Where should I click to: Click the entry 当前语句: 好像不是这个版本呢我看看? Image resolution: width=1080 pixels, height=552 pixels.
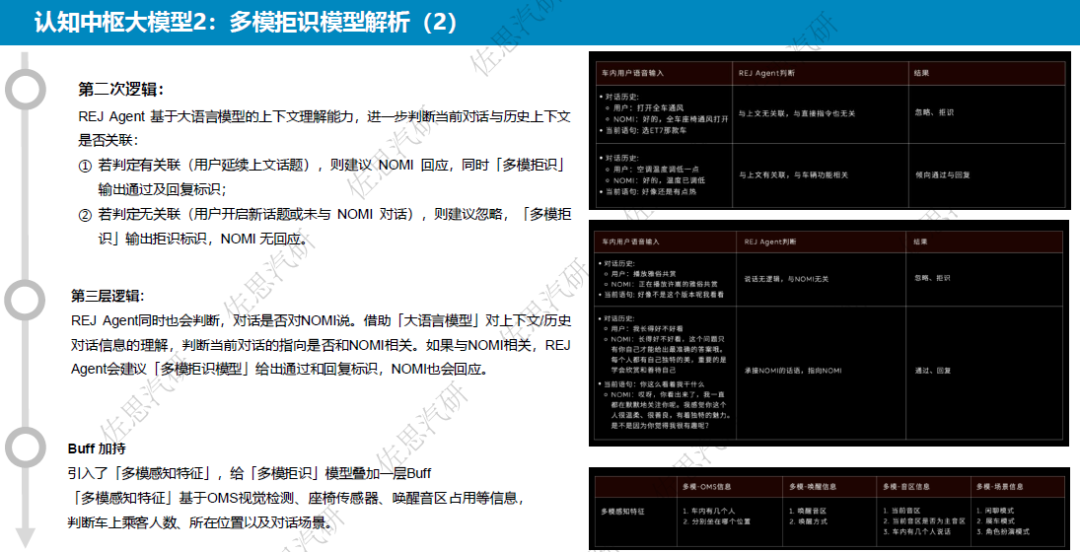[x=663, y=294]
